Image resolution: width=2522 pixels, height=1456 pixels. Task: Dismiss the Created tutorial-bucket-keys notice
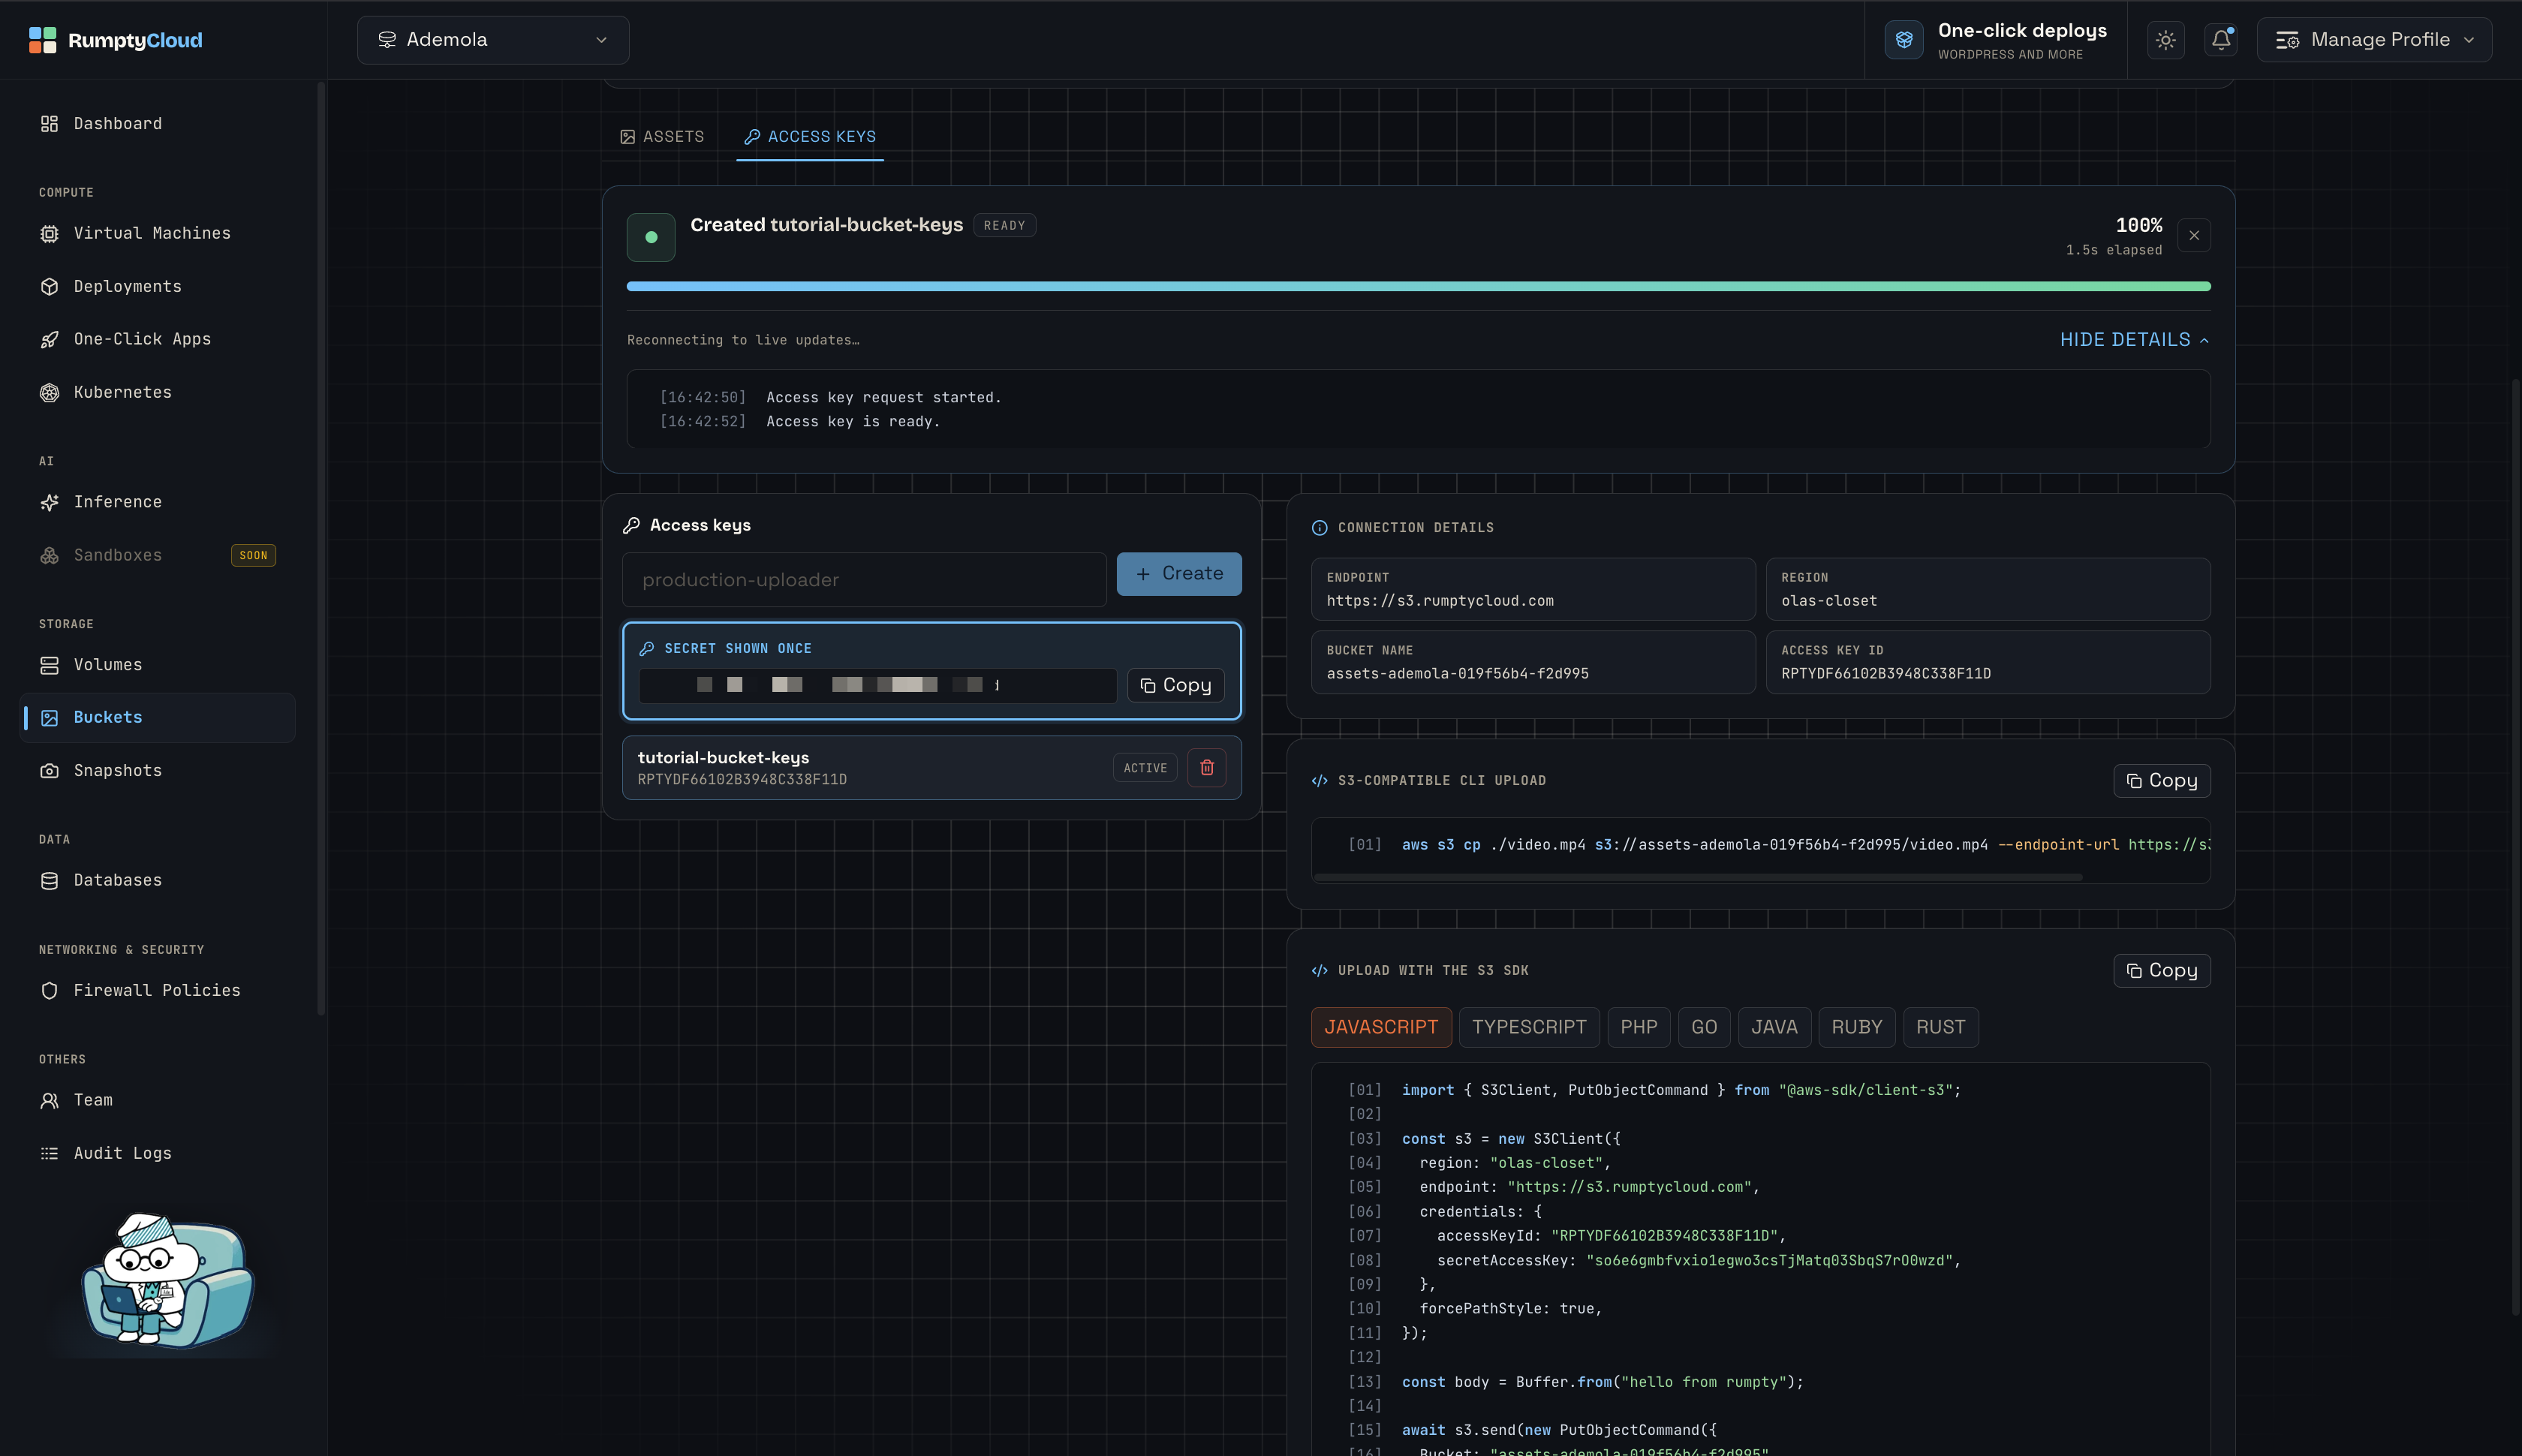pyautogui.click(x=2194, y=236)
